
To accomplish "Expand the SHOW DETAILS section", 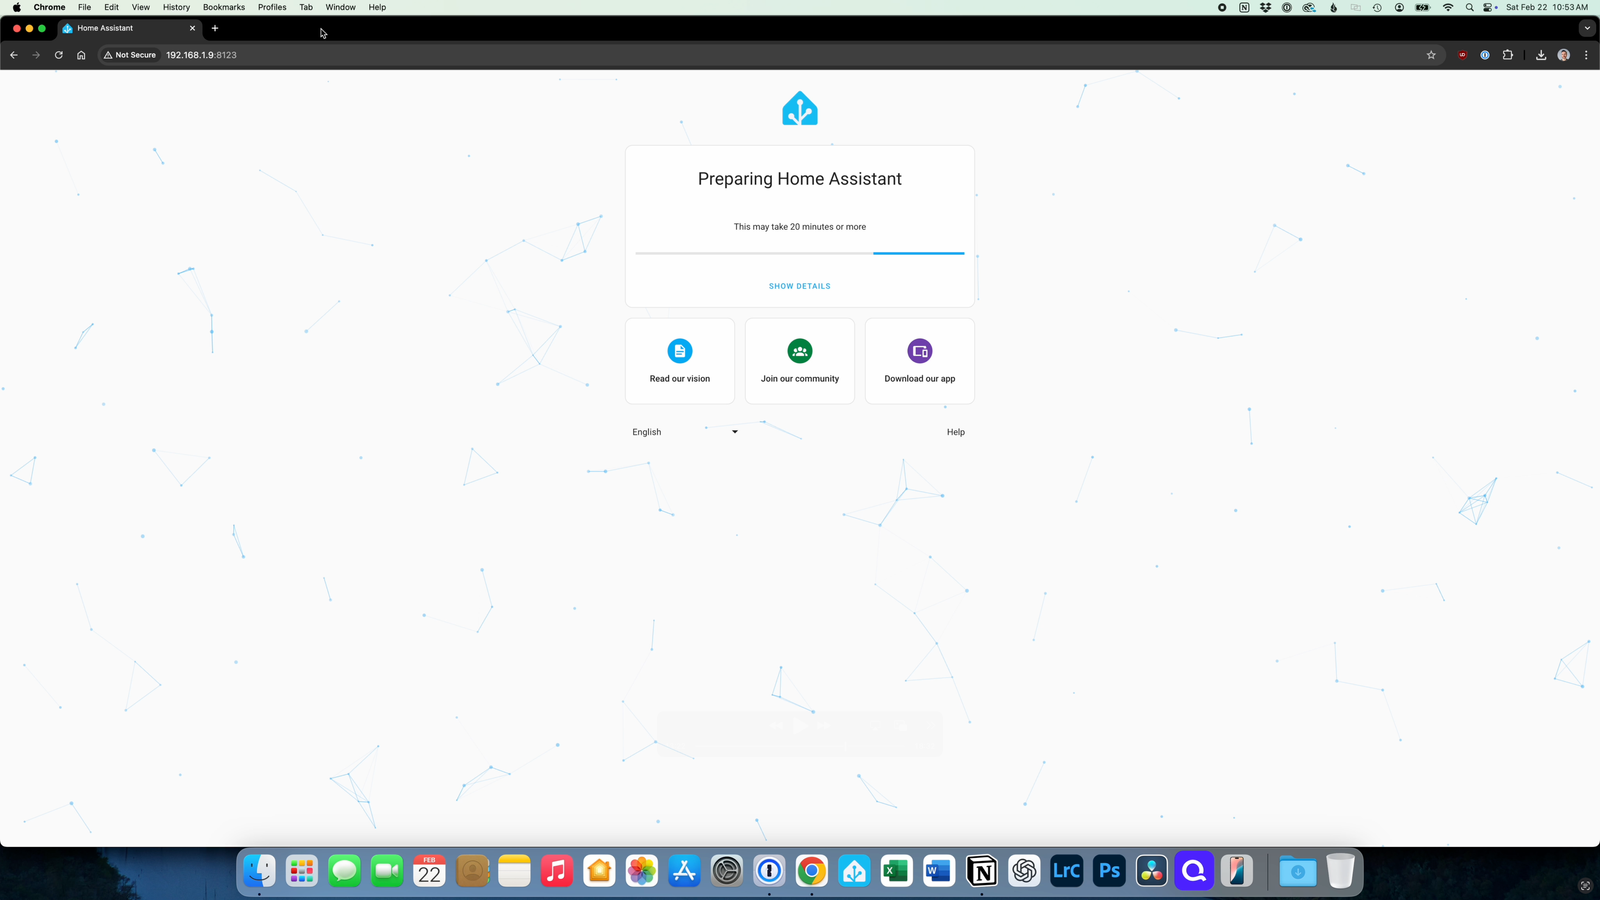I will tap(799, 285).
